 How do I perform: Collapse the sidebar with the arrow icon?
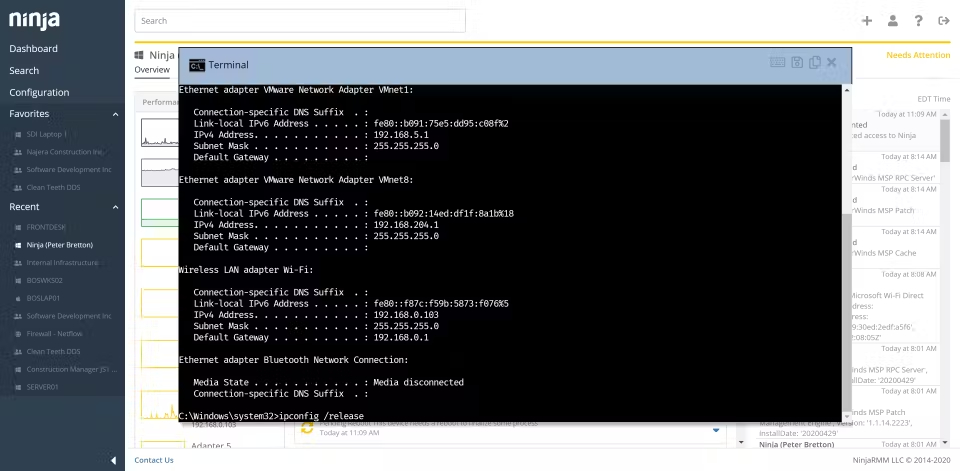click(113, 460)
